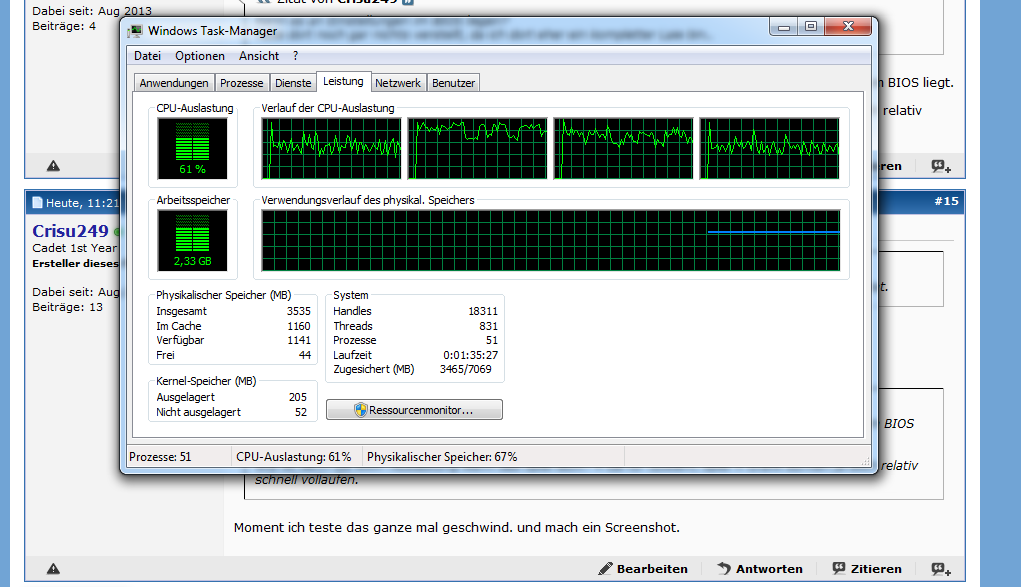Click the Insgesamt value 3535

tap(299, 311)
